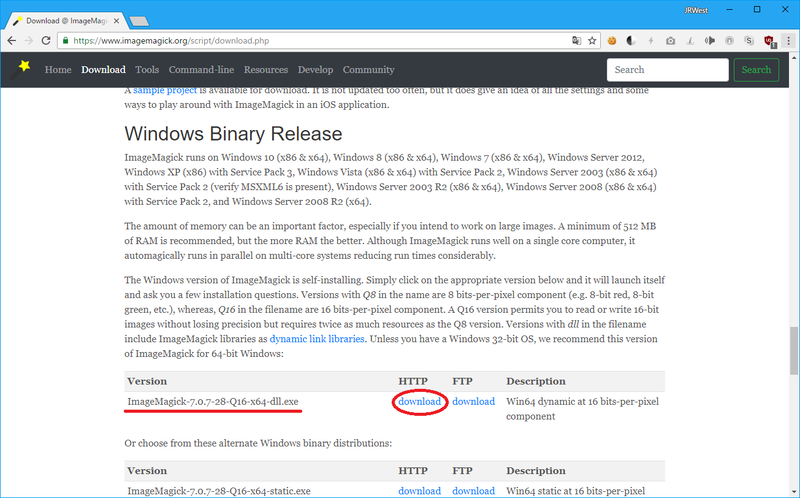Open a new tab with the tab button
This screenshot has height=498, width=800.
pyautogui.click(x=139, y=21)
